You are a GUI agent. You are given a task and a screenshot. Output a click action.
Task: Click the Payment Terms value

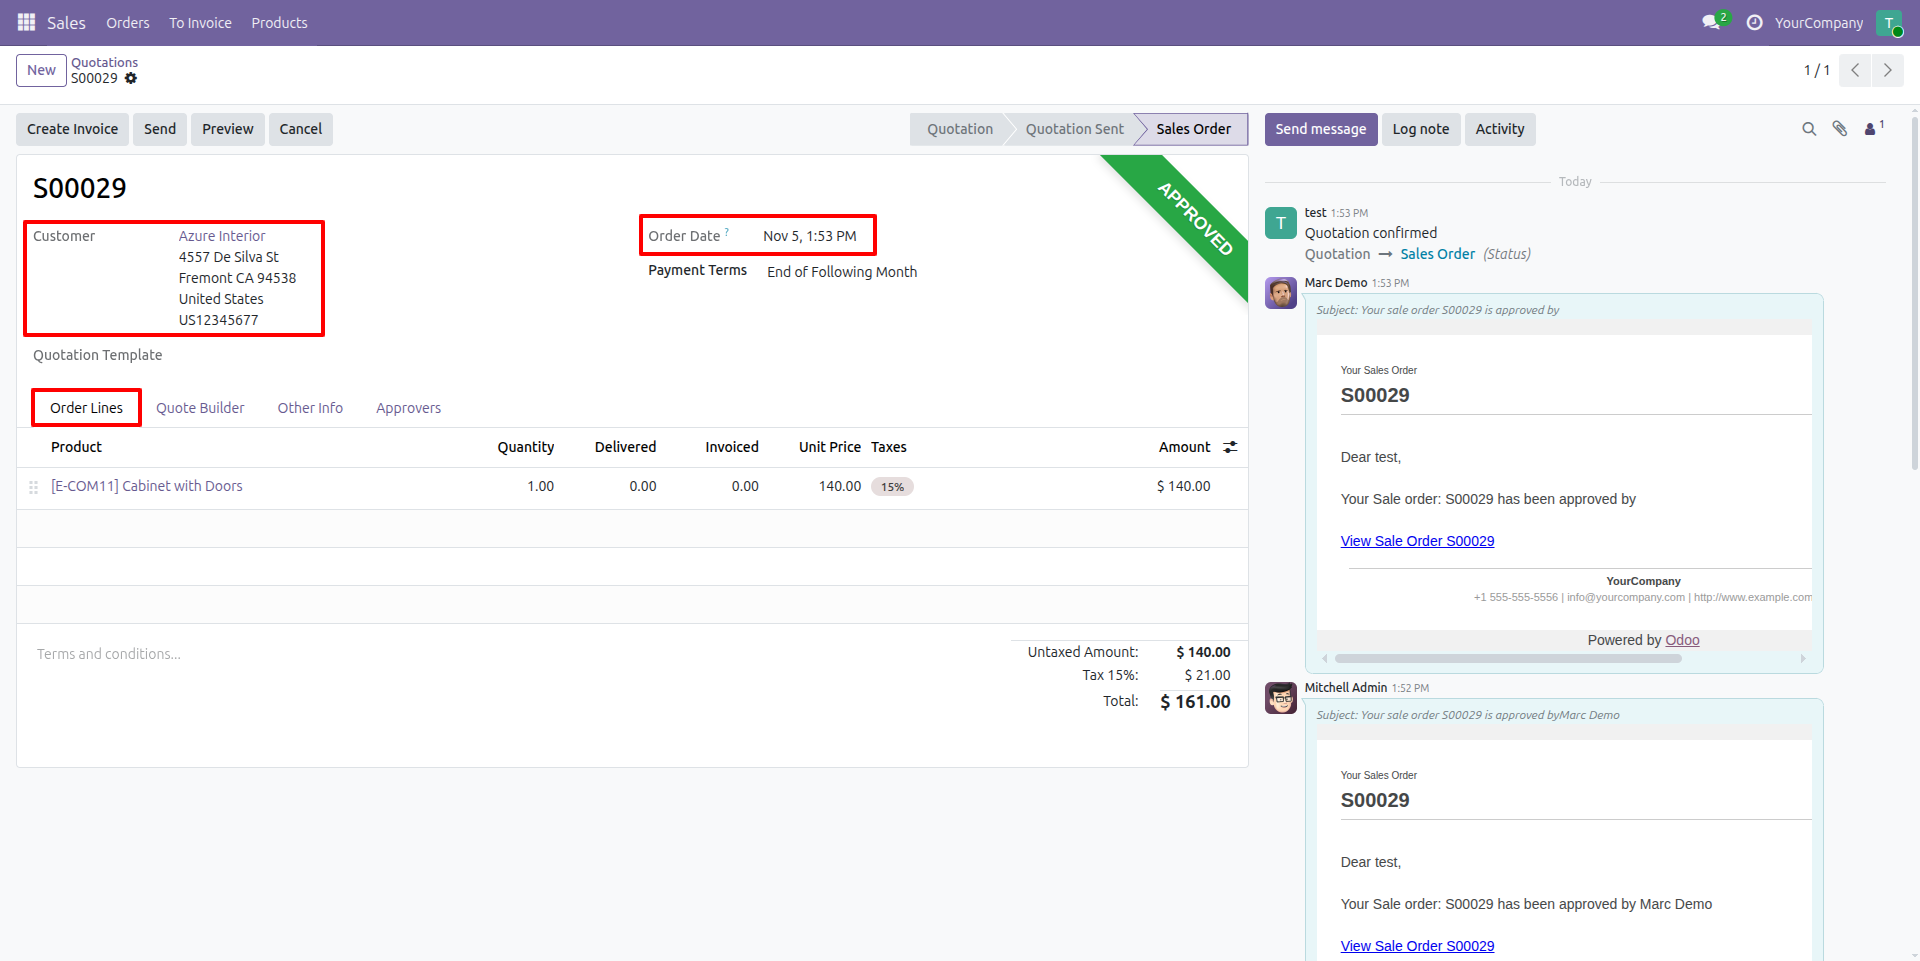tap(842, 272)
